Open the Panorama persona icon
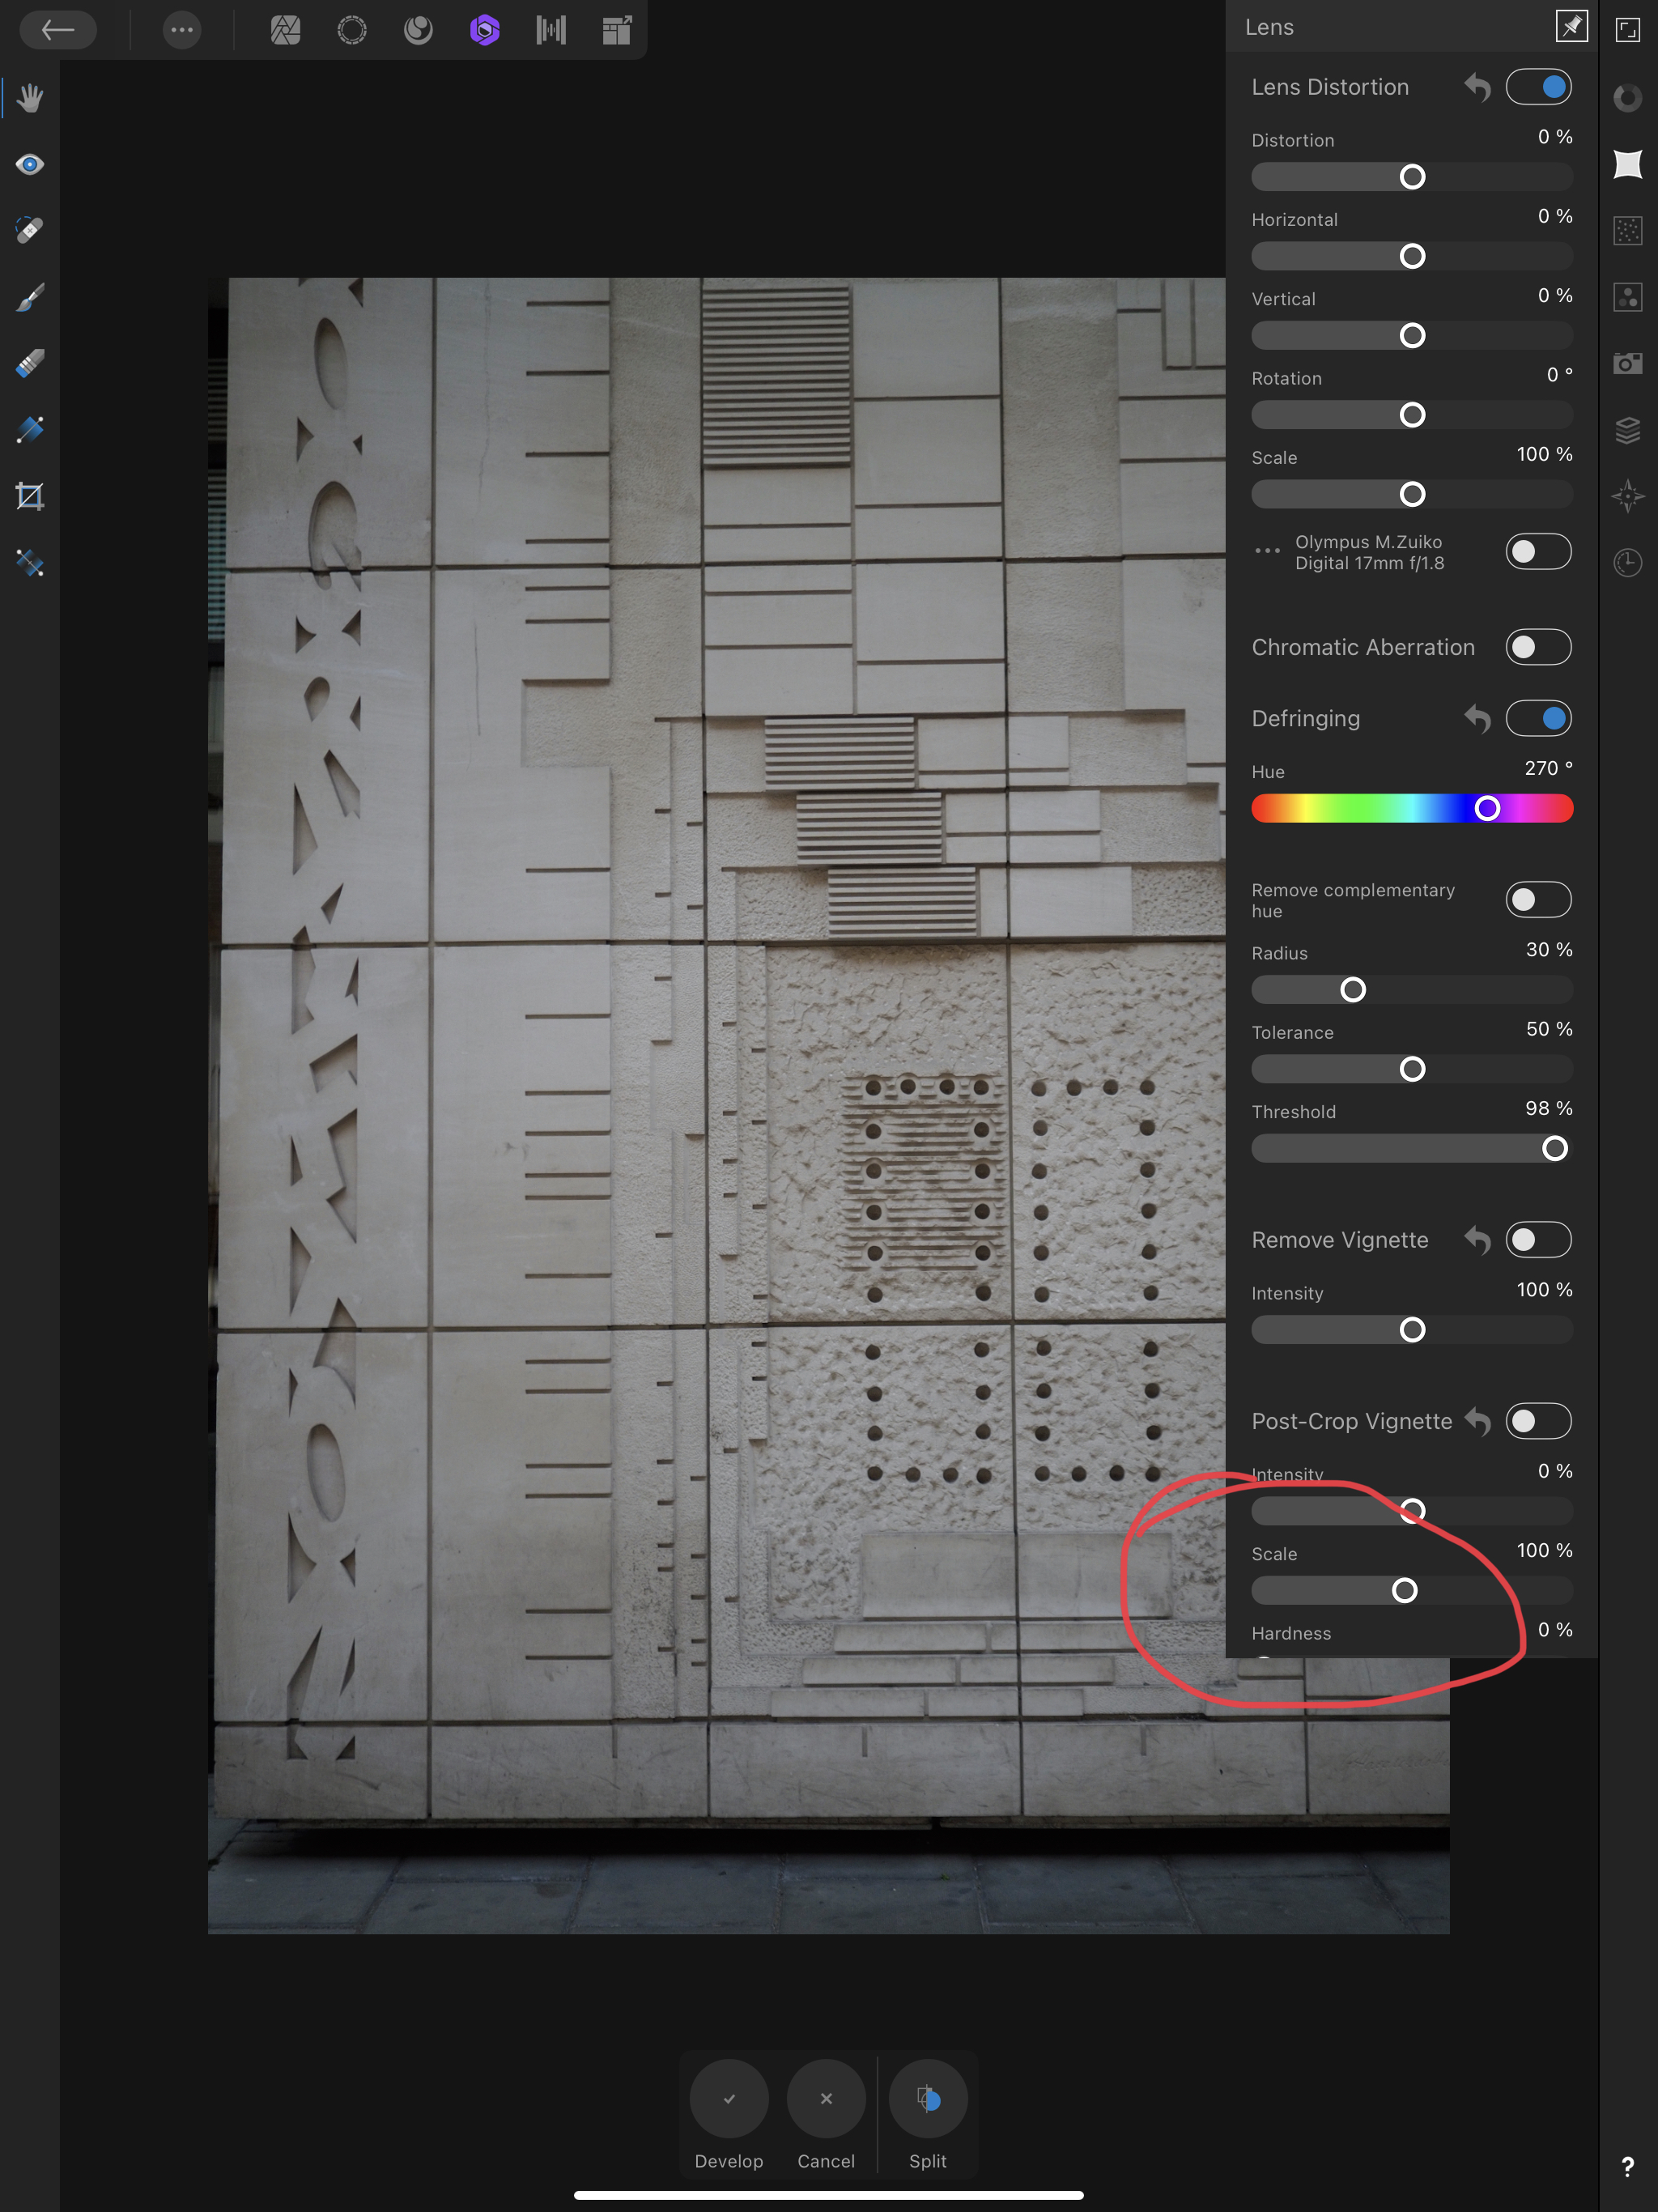 (x=551, y=30)
